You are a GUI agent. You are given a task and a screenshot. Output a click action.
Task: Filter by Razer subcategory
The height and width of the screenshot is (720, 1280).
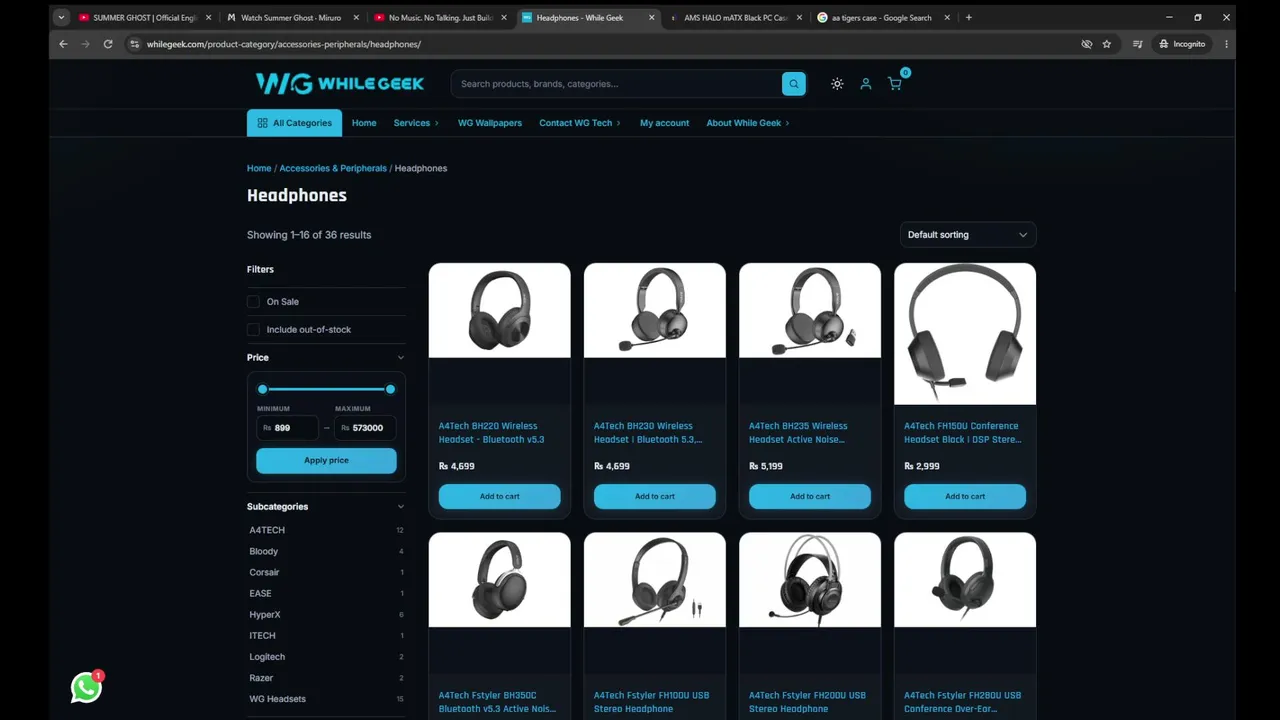point(261,678)
